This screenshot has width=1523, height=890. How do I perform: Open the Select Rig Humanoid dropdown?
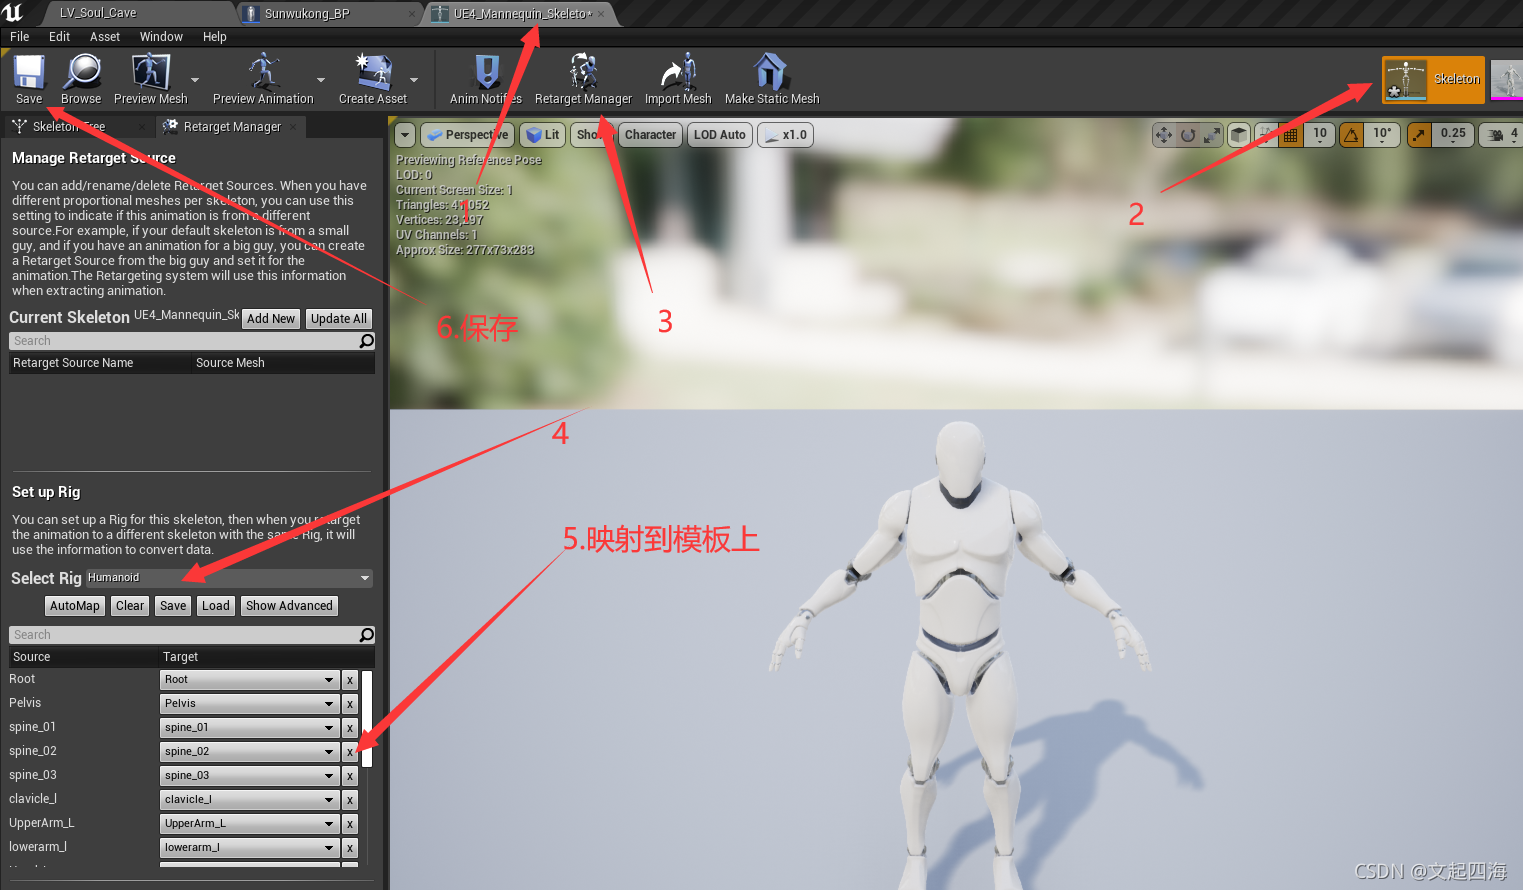(x=228, y=578)
